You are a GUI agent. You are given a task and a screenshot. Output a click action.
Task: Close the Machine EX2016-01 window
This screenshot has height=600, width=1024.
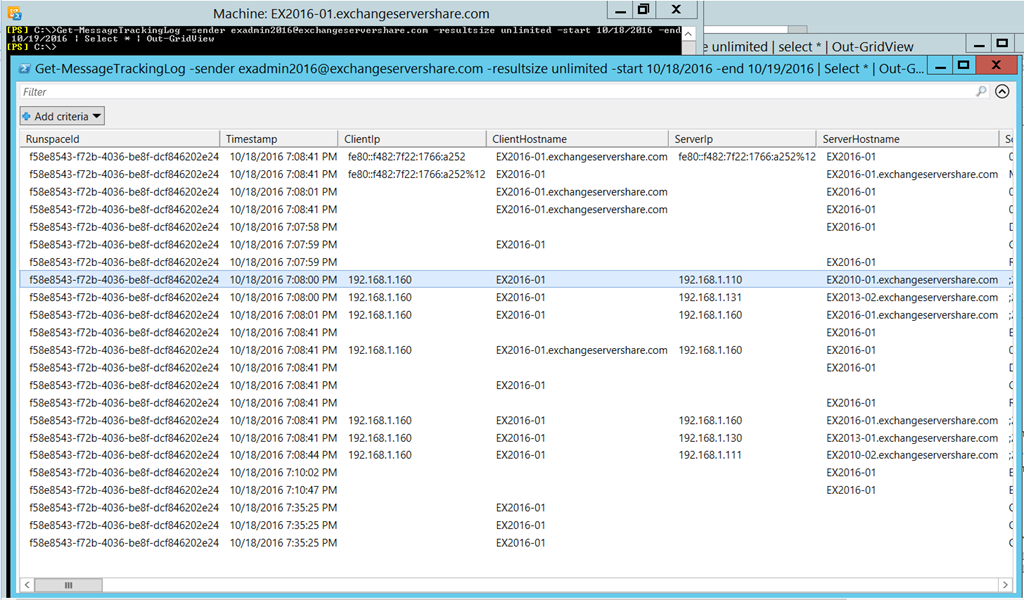click(x=677, y=10)
